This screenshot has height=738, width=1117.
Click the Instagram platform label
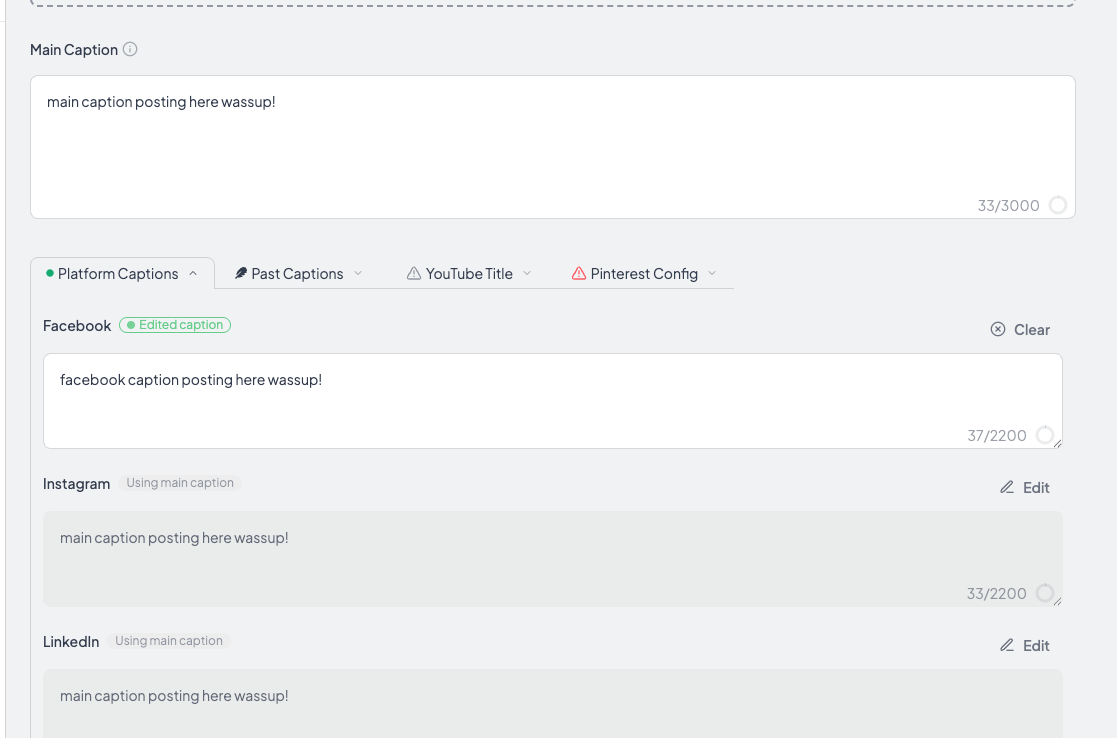click(76, 484)
